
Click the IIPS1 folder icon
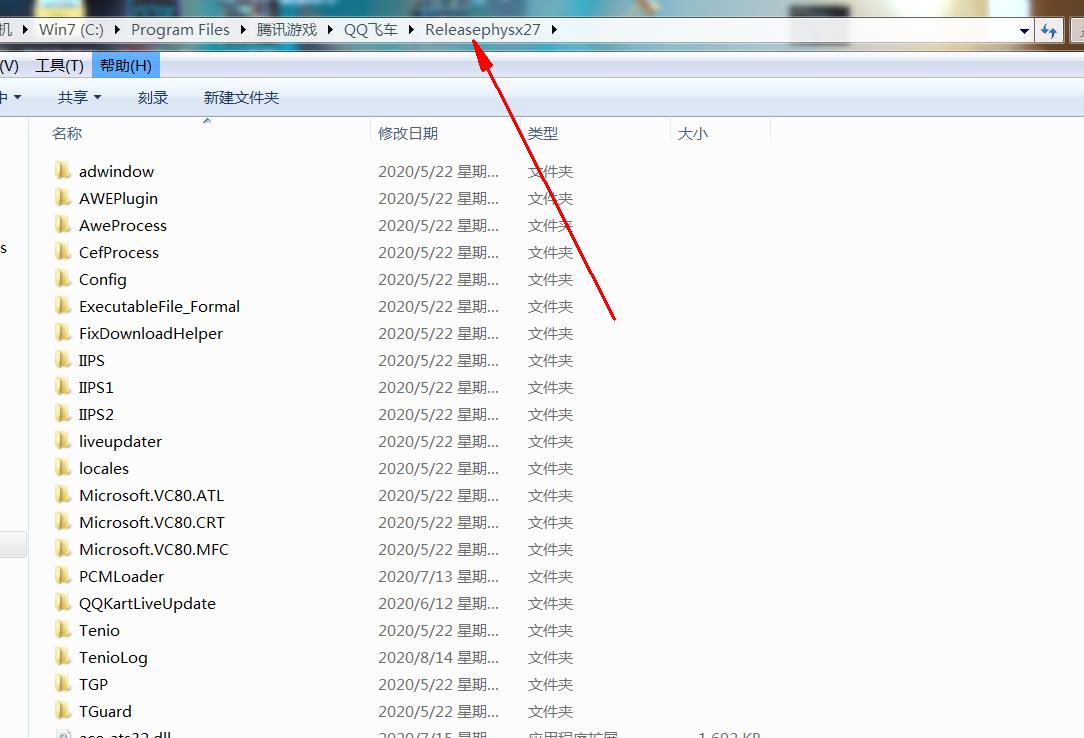click(x=63, y=386)
